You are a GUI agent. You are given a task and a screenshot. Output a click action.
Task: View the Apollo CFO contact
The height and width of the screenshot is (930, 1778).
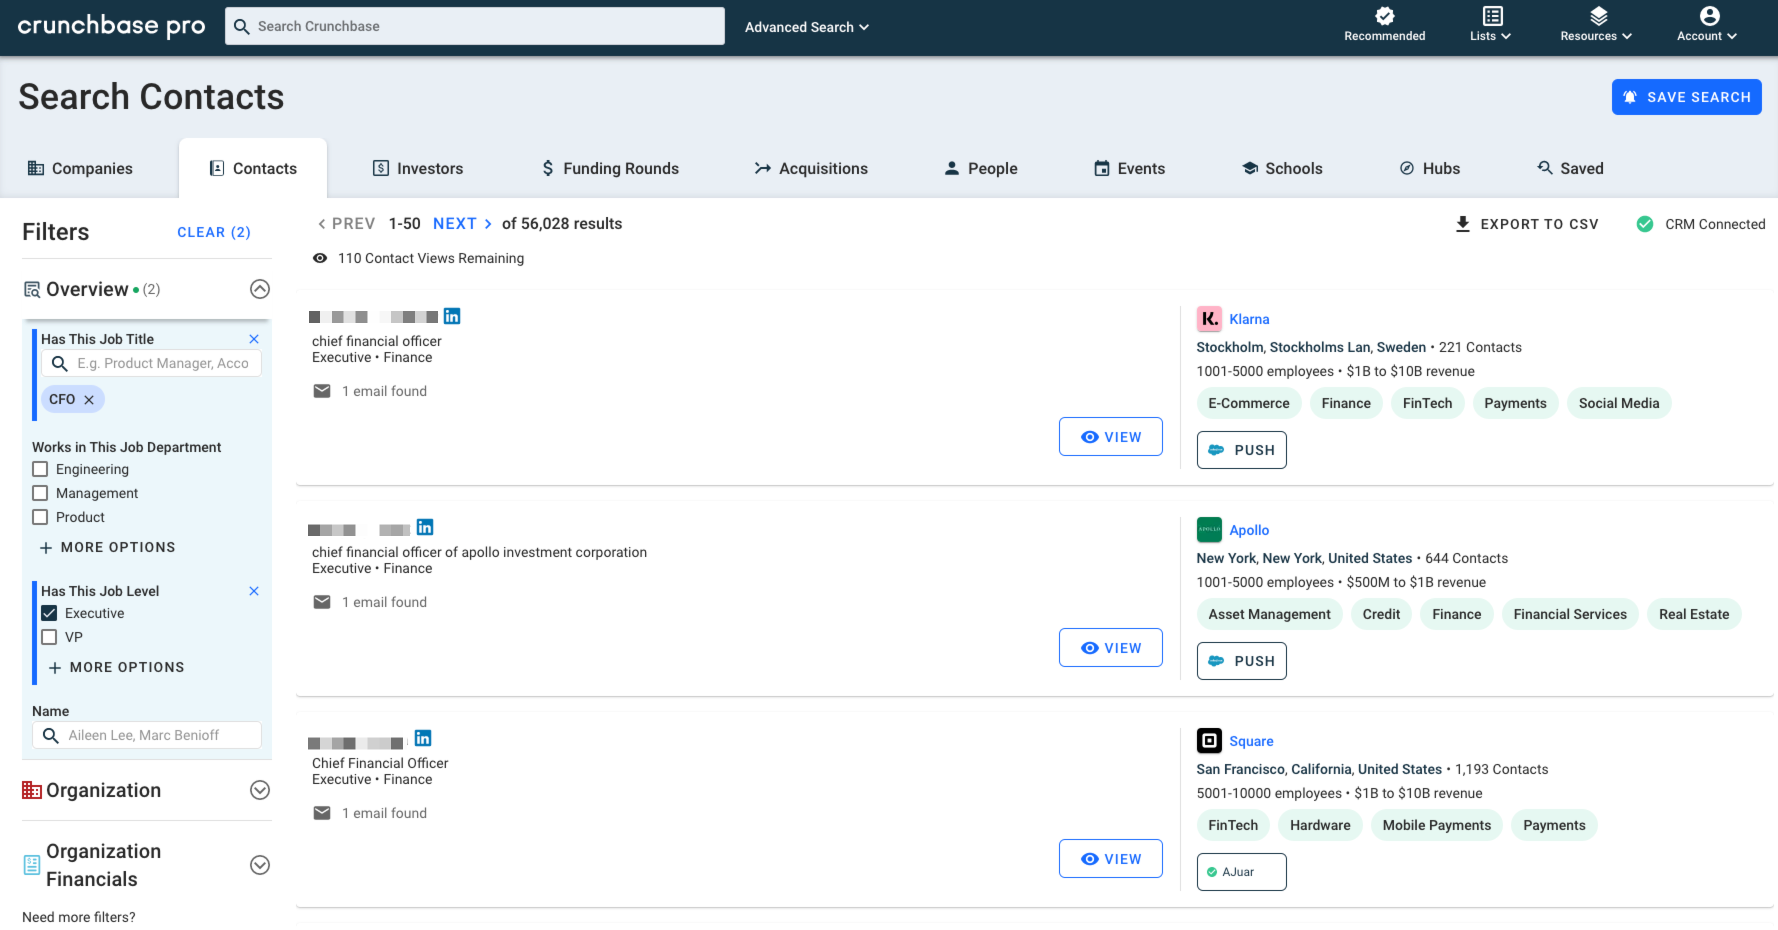coord(1111,648)
